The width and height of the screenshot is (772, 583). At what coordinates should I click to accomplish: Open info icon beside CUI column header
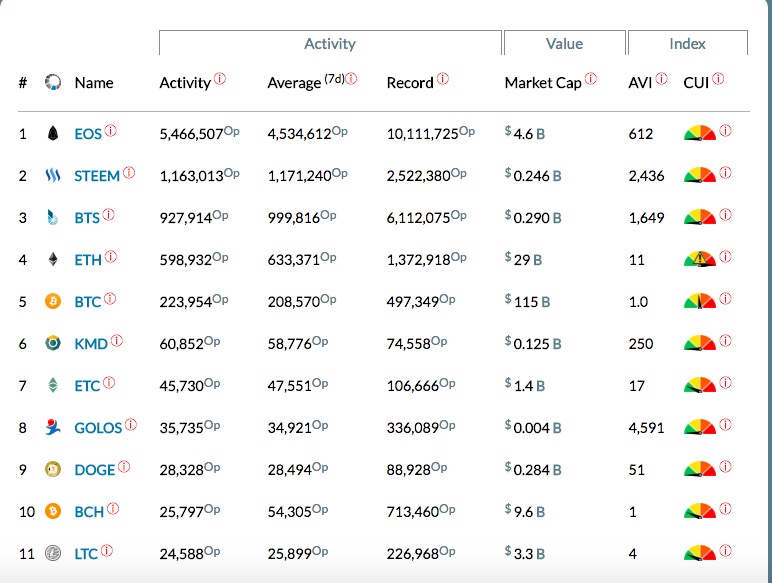tap(718, 79)
